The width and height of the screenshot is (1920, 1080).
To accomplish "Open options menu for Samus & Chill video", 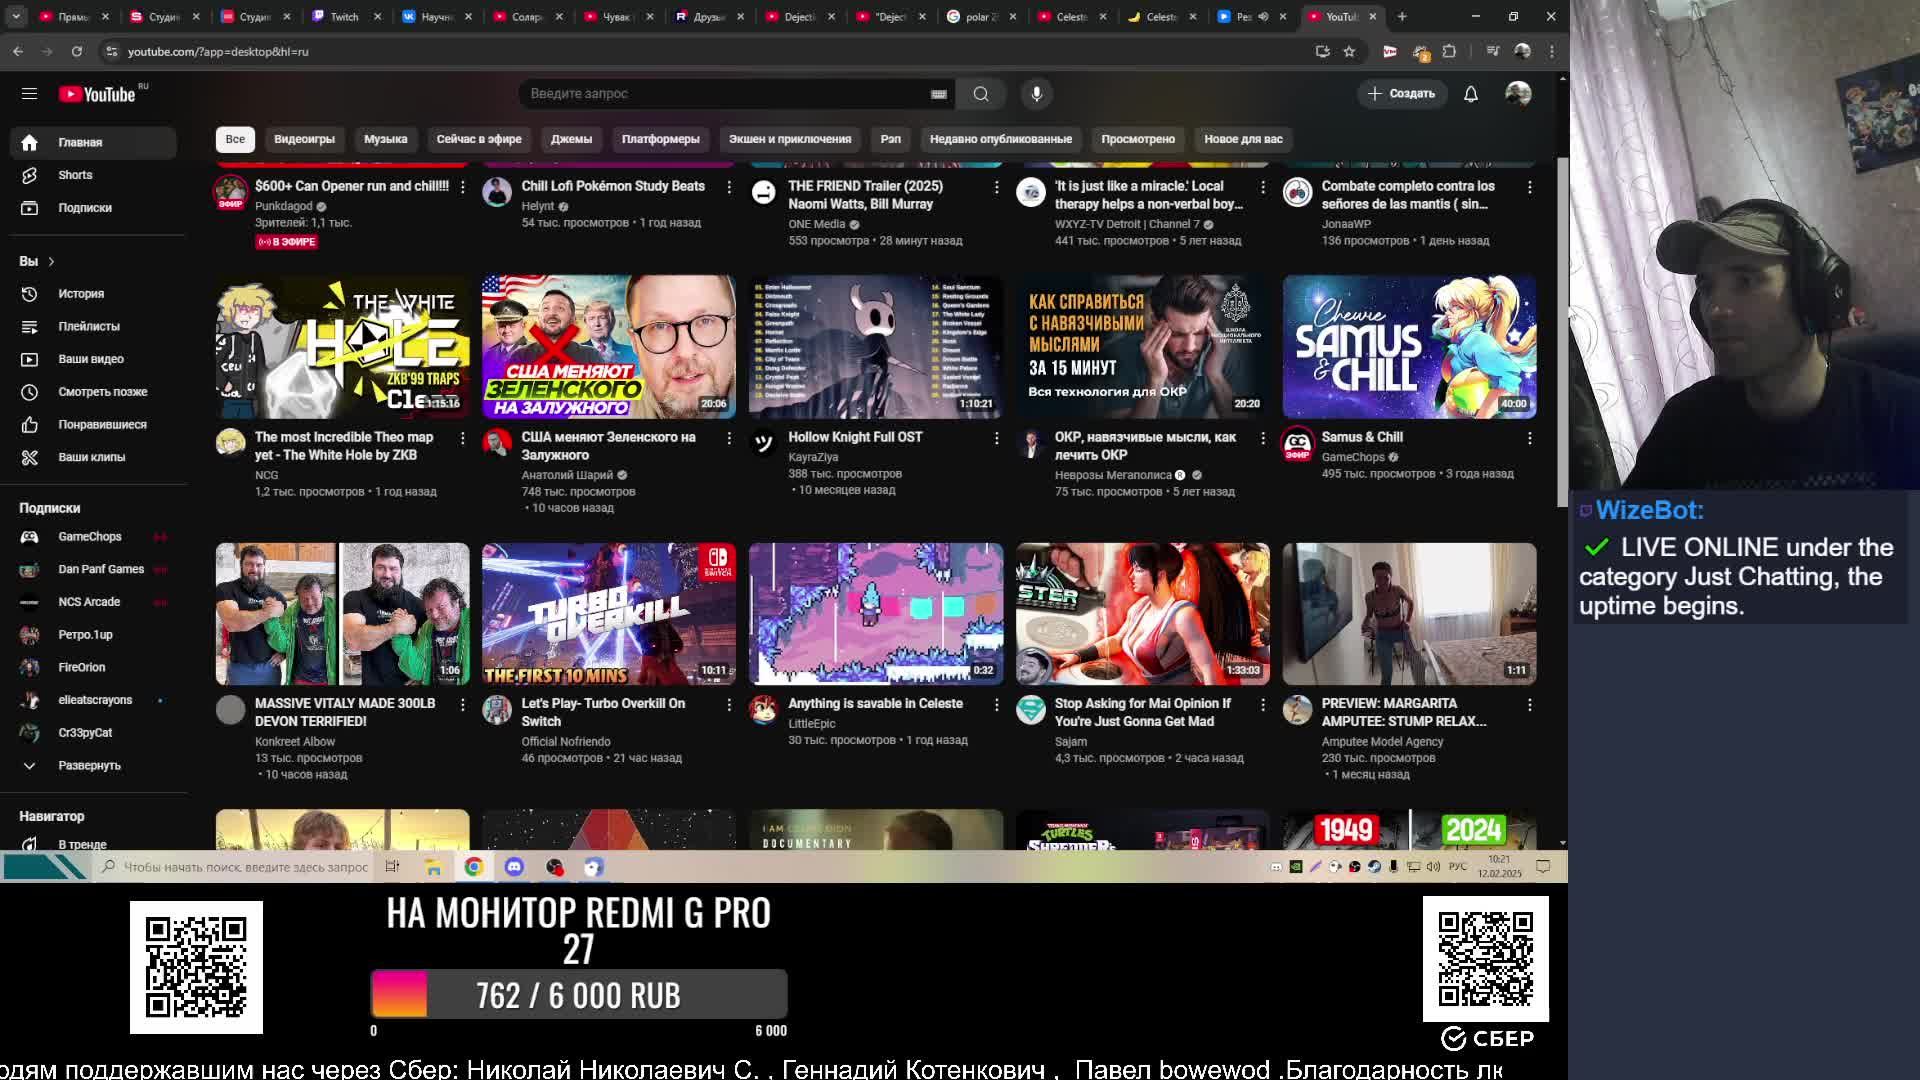I will pyautogui.click(x=1529, y=438).
